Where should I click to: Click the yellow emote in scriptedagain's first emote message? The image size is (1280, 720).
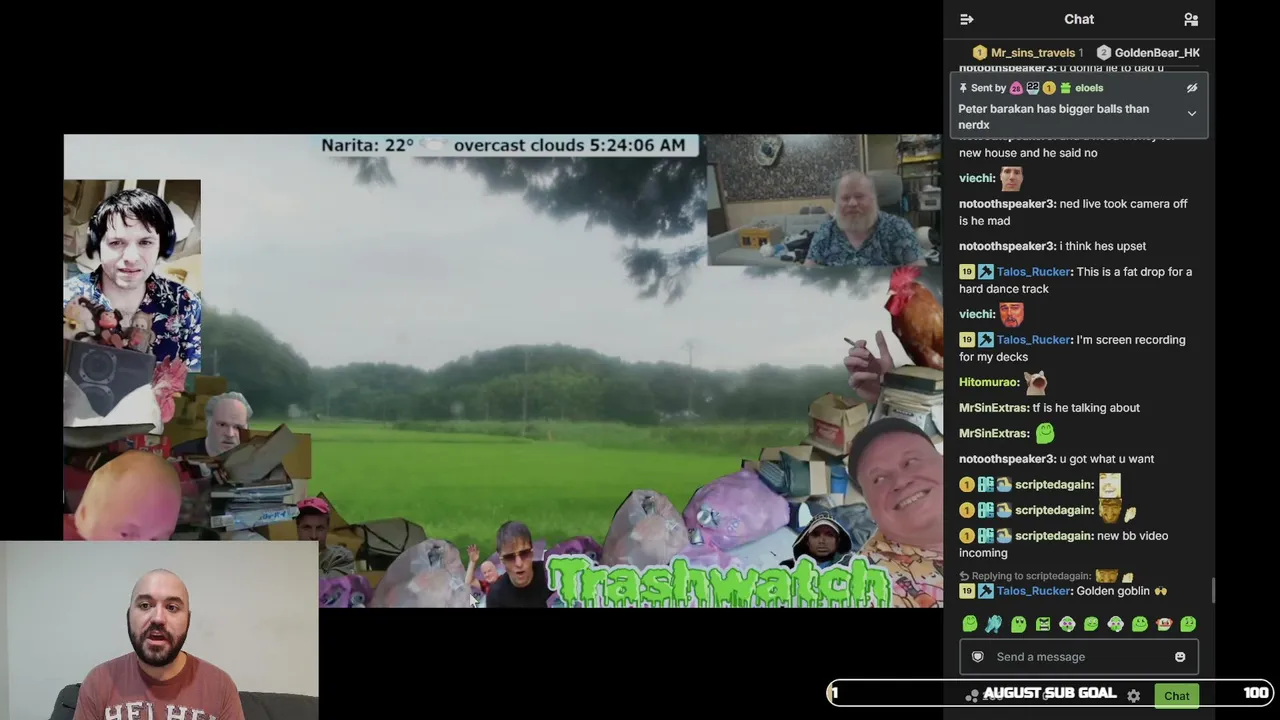[1110, 484]
